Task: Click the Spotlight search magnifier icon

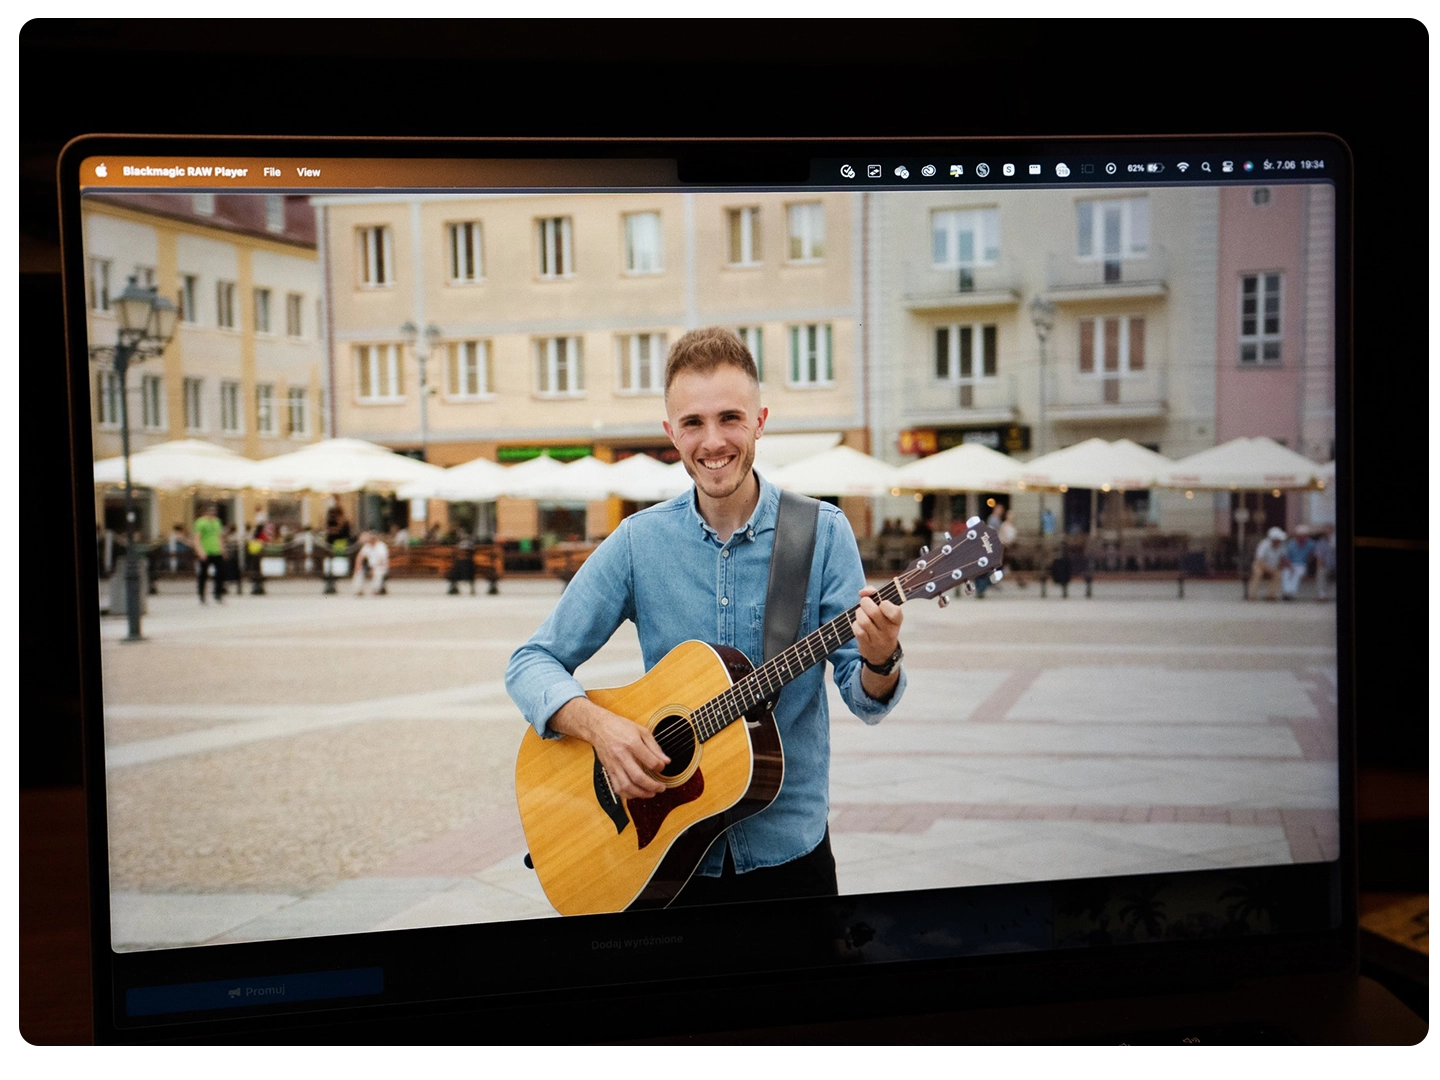Action: coord(1206,167)
